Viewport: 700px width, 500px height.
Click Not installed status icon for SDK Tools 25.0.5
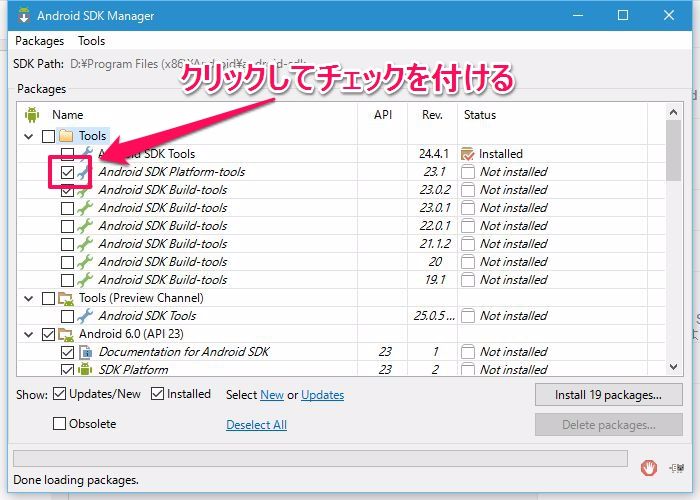coord(467,316)
